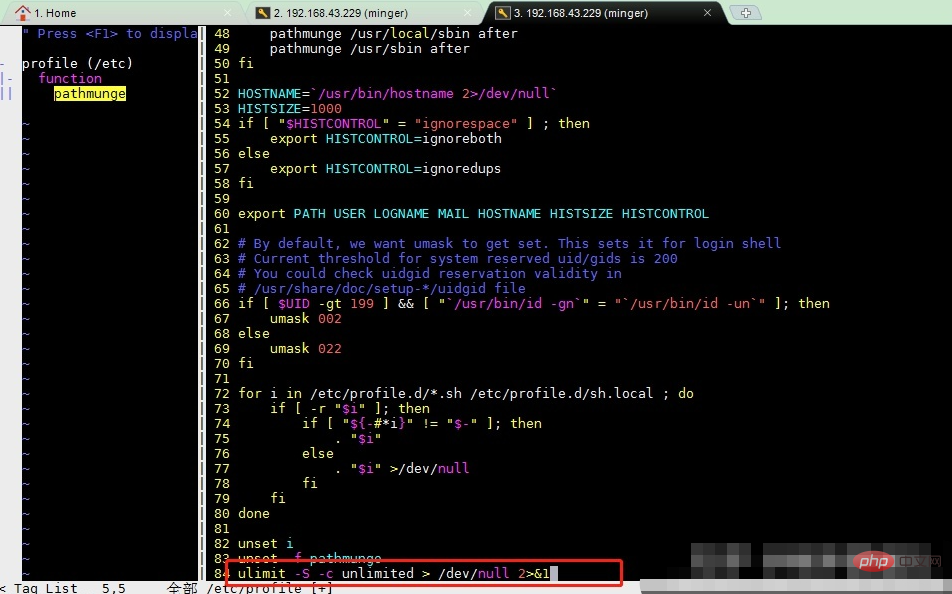Click line 48 'pathmunge /usr/local/sbin after'

(393, 33)
